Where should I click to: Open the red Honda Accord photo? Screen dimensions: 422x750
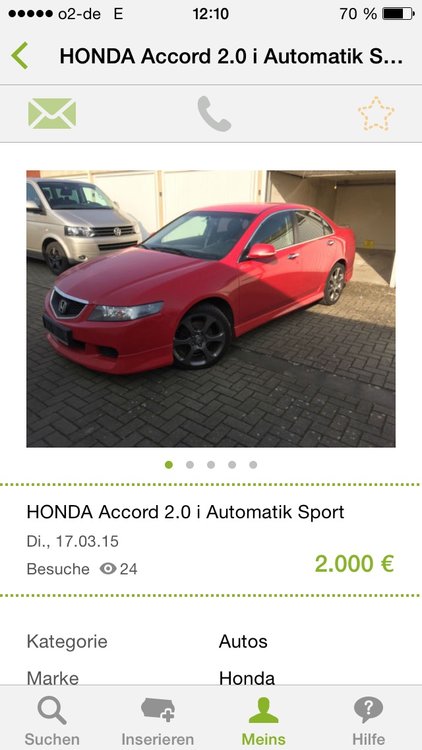pyautogui.click(x=211, y=309)
